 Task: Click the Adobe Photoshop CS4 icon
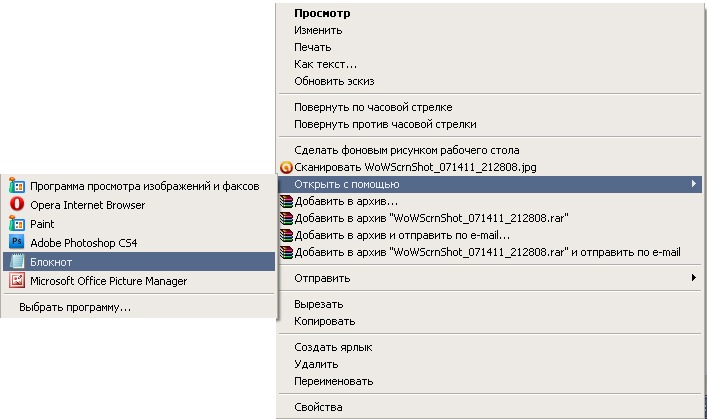[x=17, y=242]
